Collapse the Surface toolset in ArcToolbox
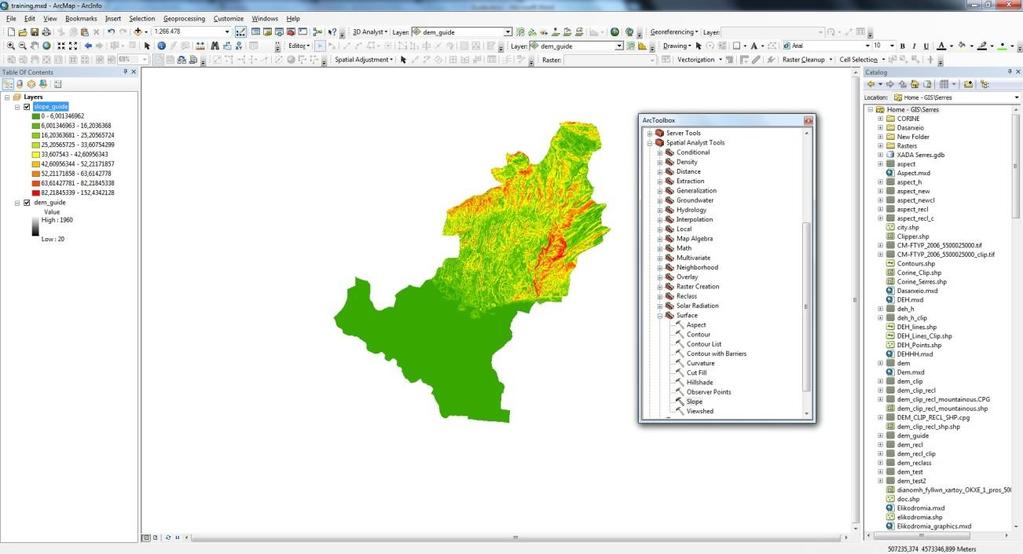The width and height of the screenshot is (1023, 554). click(x=660, y=315)
